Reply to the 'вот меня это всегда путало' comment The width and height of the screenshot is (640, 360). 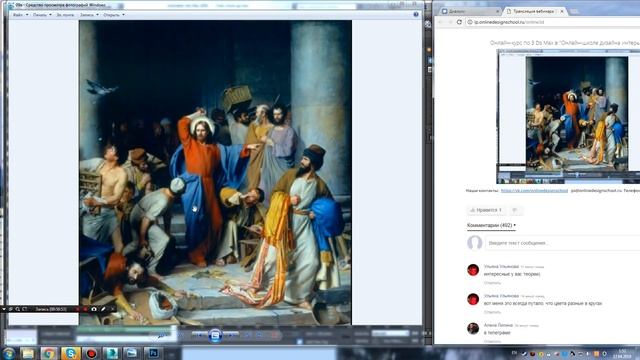[x=492, y=312]
